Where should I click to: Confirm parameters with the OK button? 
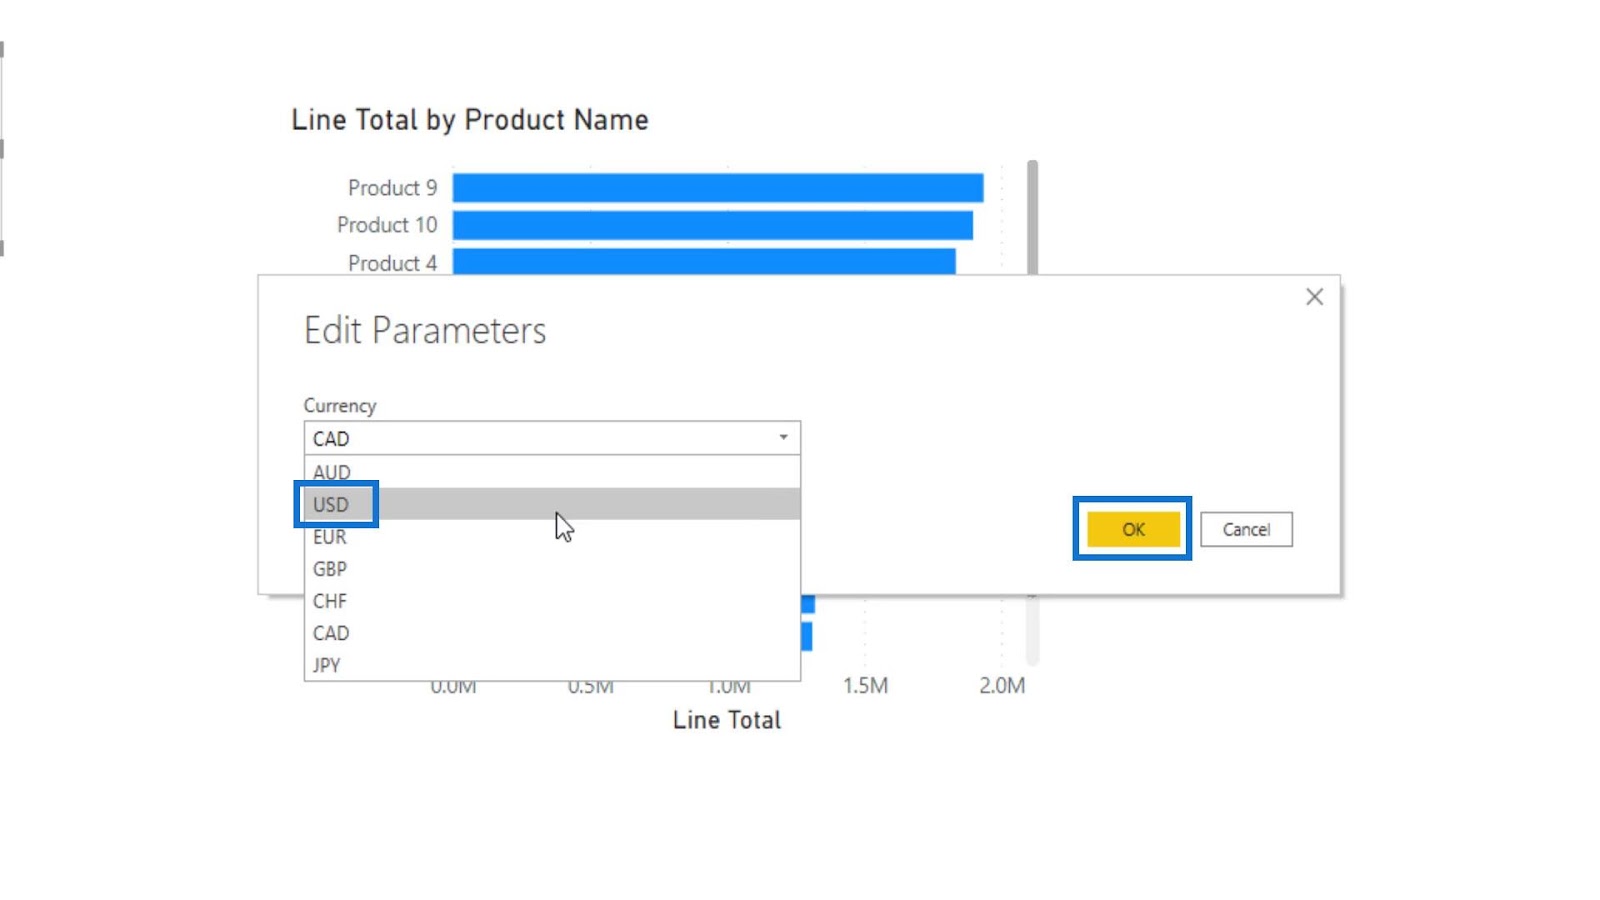pyautogui.click(x=1132, y=529)
